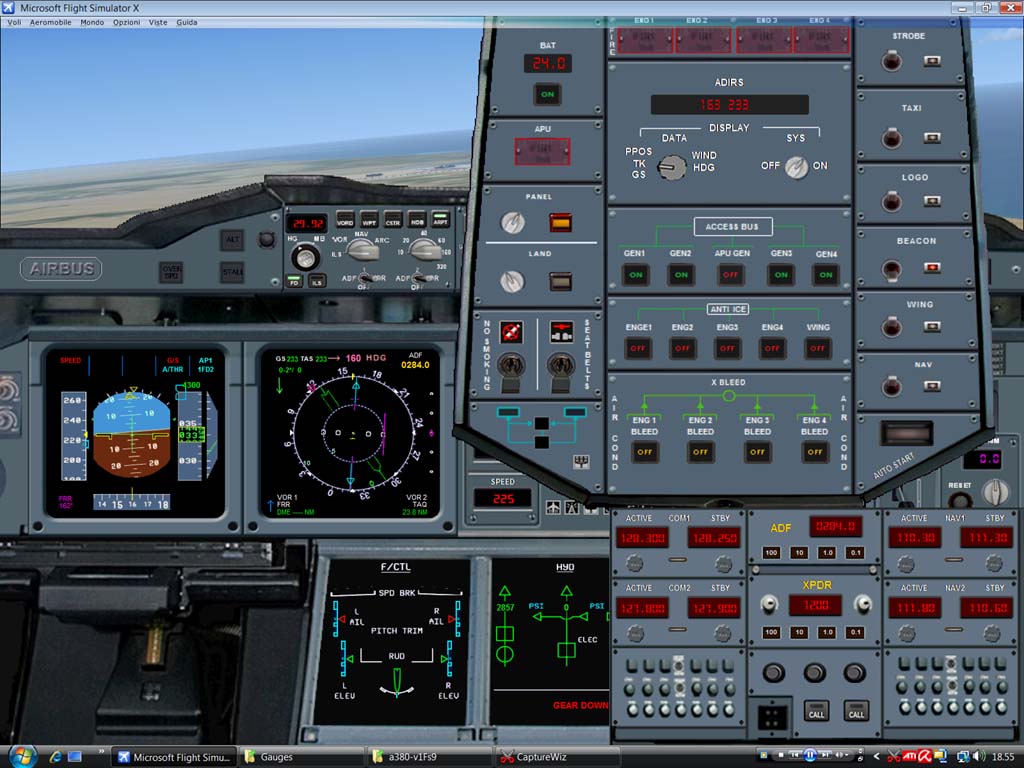
Task: Toggle GEN4 ON button
Action: click(x=826, y=275)
